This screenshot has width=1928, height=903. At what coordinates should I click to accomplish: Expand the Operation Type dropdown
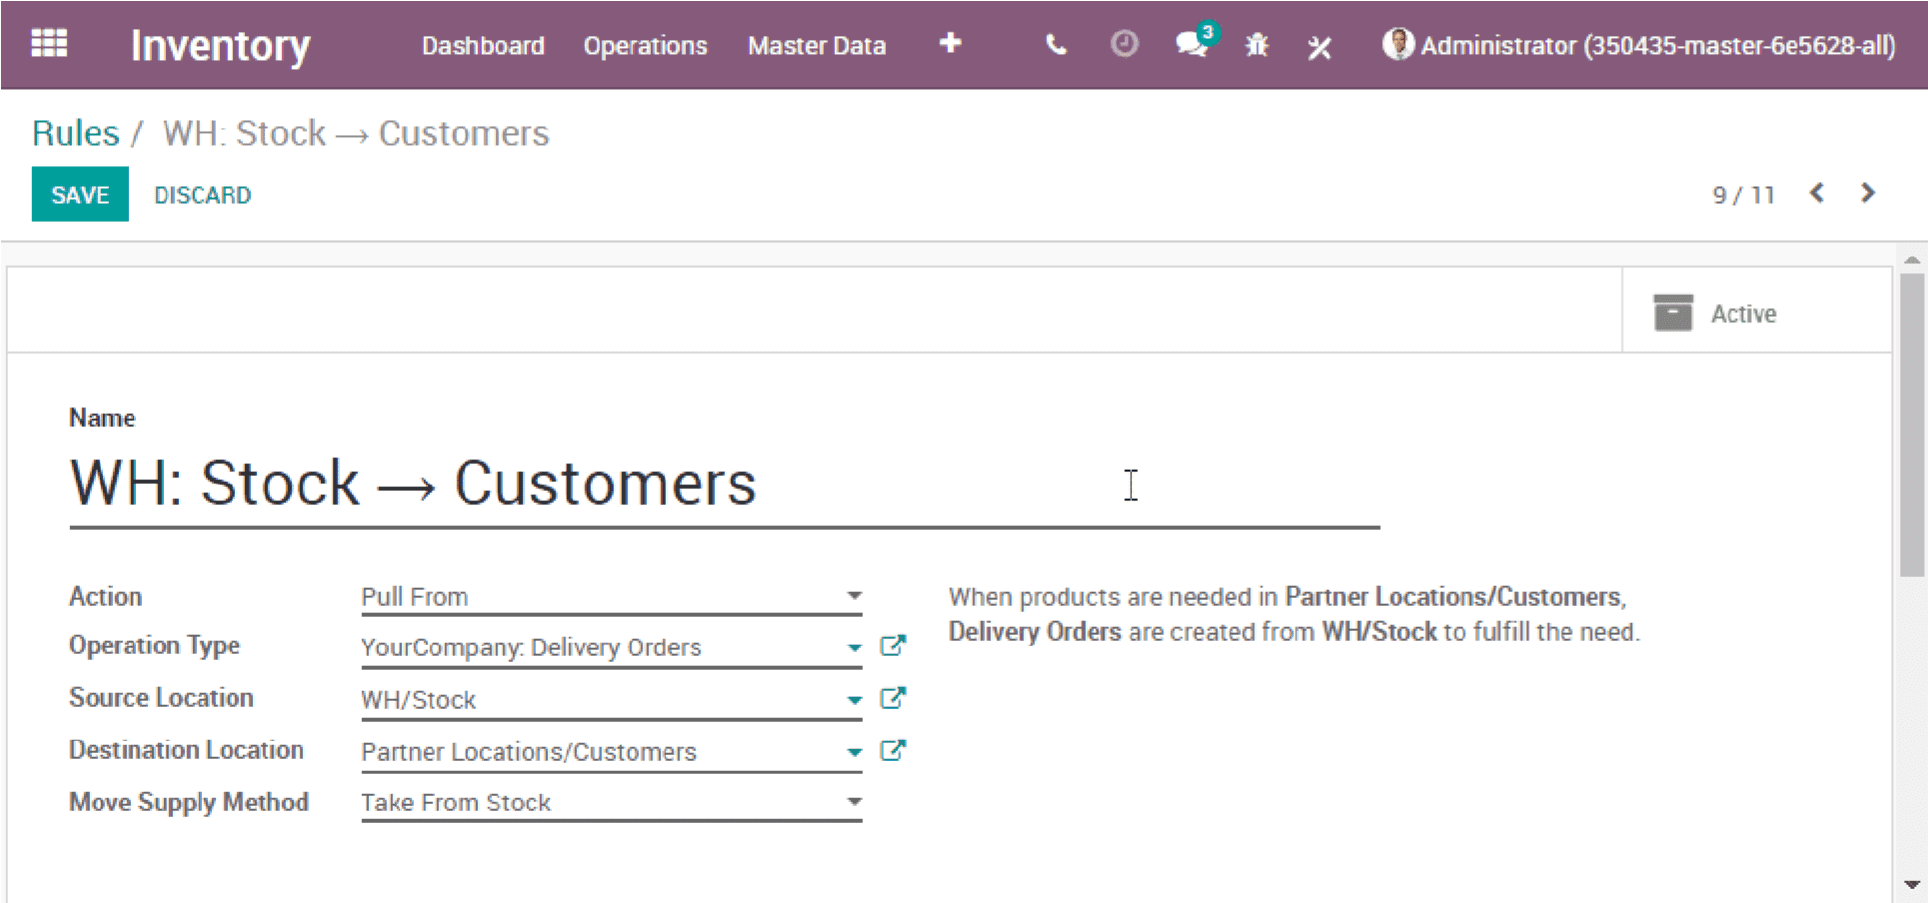click(854, 648)
